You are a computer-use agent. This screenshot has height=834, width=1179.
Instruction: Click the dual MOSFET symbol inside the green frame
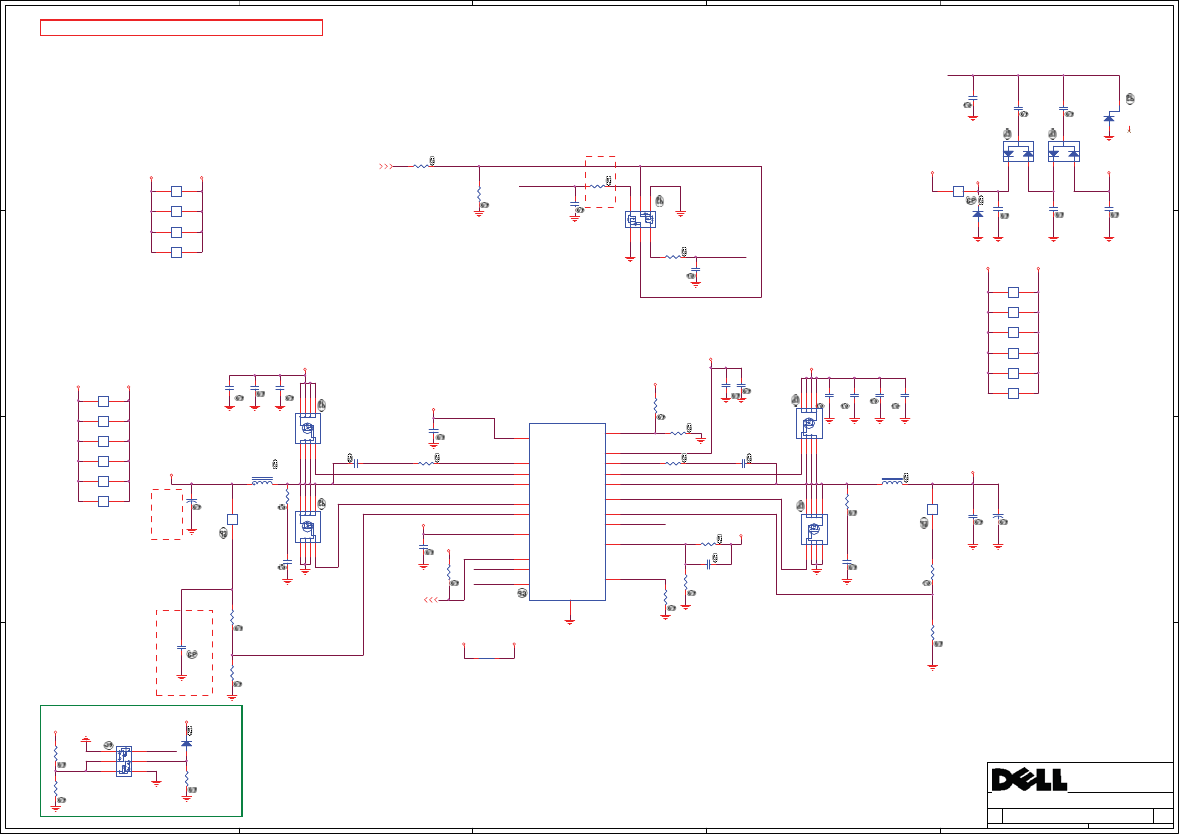coord(124,761)
